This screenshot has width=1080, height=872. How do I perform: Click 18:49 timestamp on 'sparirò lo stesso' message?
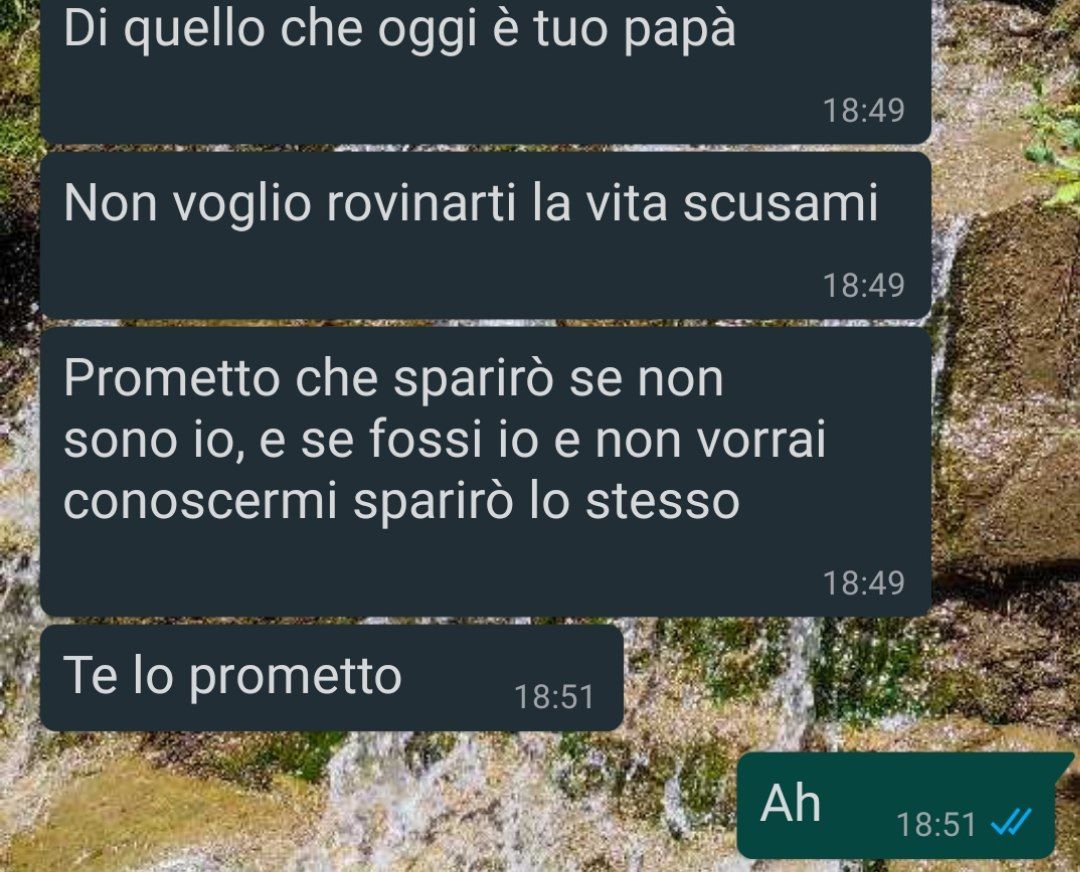point(864,583)
